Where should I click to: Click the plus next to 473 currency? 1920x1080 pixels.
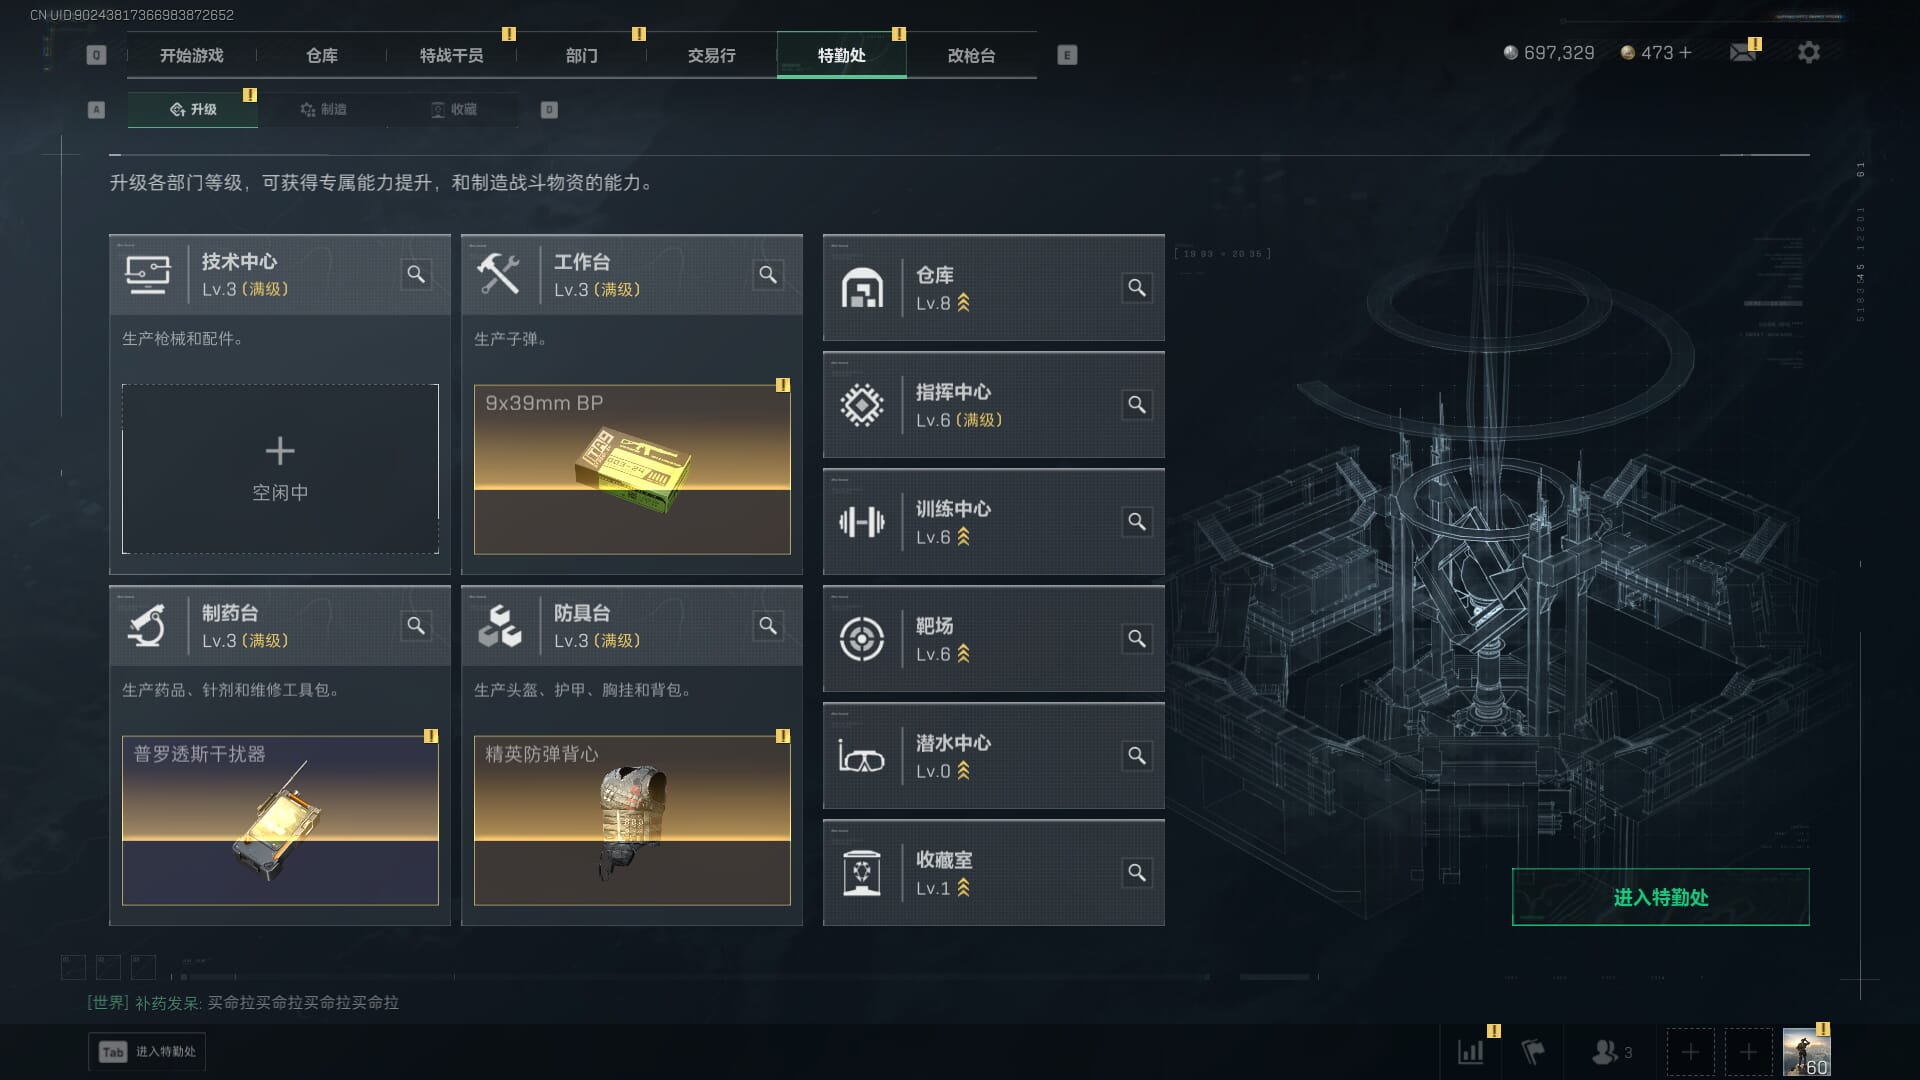[x=1685, y=52]
